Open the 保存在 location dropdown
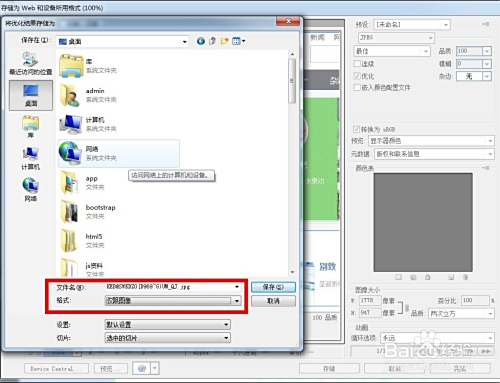 (x=122, y=41)
